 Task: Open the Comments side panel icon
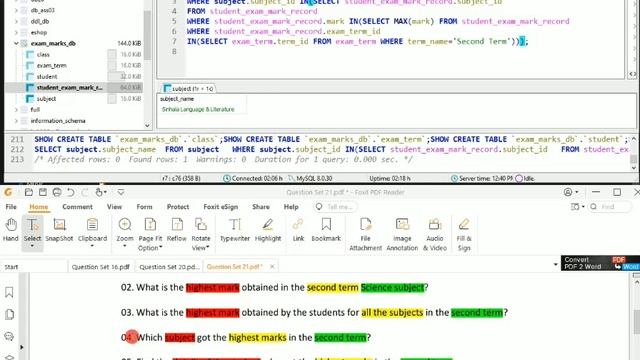pyautogui.click(x=9, y=336)
